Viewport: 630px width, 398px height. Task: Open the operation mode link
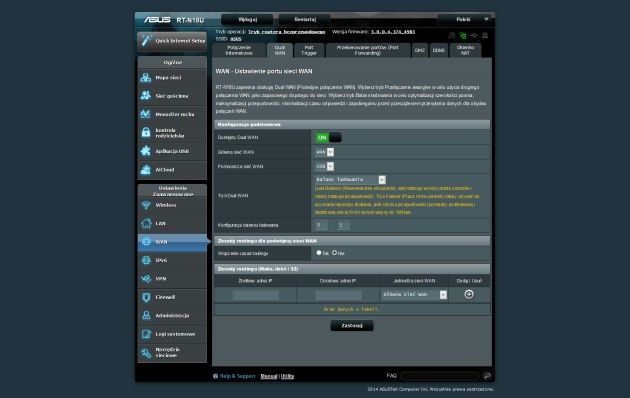pyautogui.click(x=286, y=32)
